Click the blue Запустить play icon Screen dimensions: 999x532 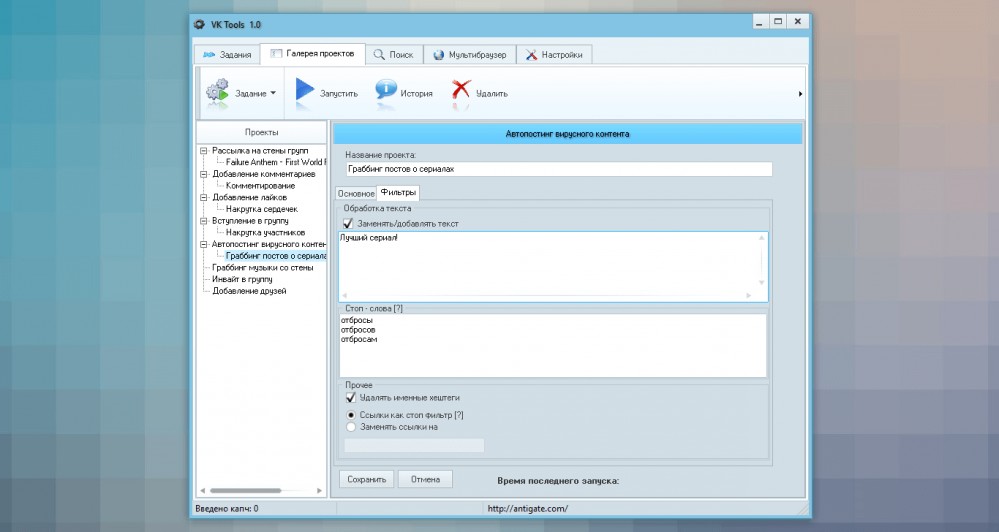pos(305,90)
